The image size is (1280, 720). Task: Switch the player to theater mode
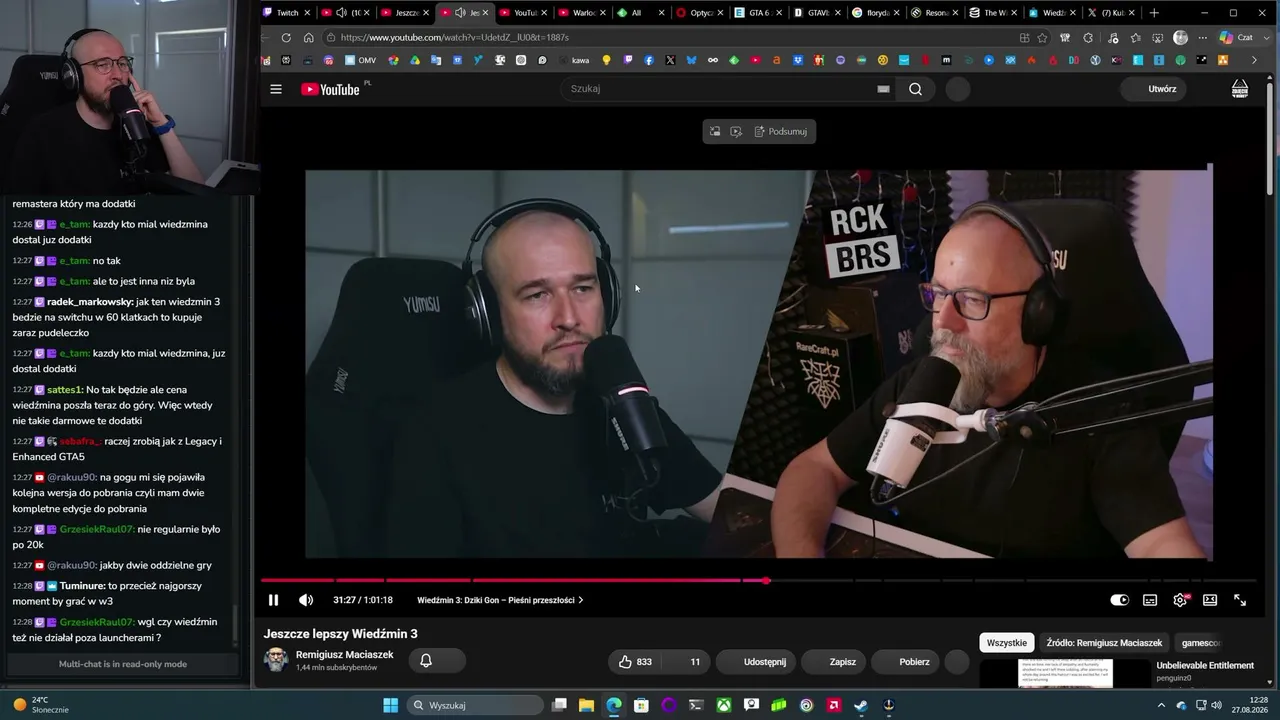1210,600
